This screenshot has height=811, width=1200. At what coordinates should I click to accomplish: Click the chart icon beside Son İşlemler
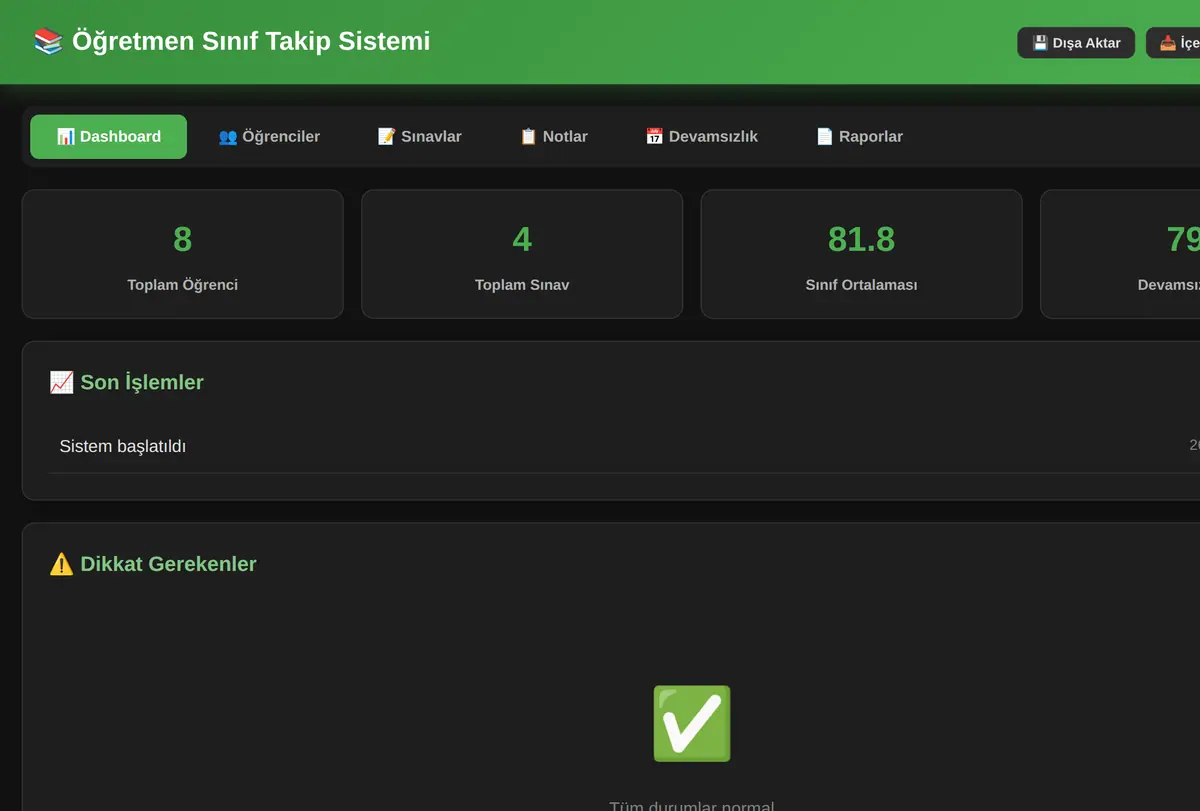coord(61,382)
